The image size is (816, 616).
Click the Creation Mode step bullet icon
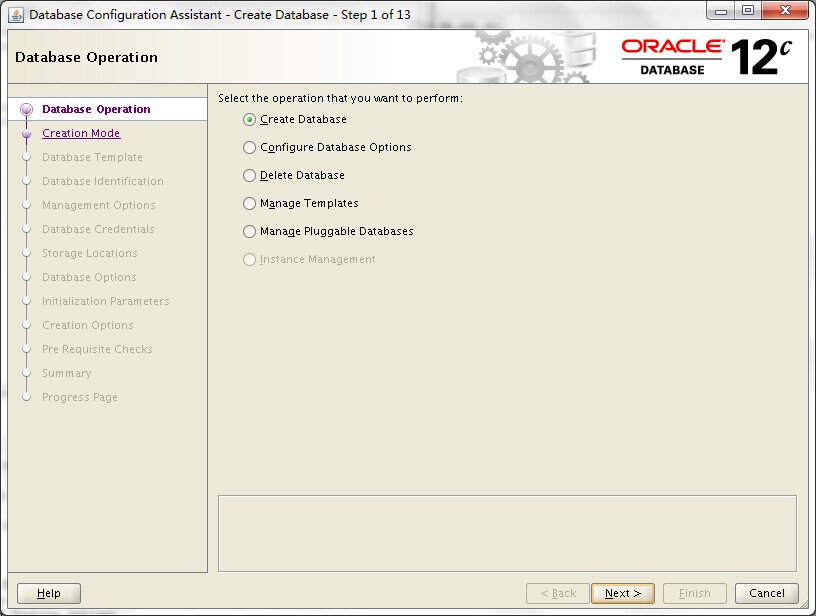(27, 134)
